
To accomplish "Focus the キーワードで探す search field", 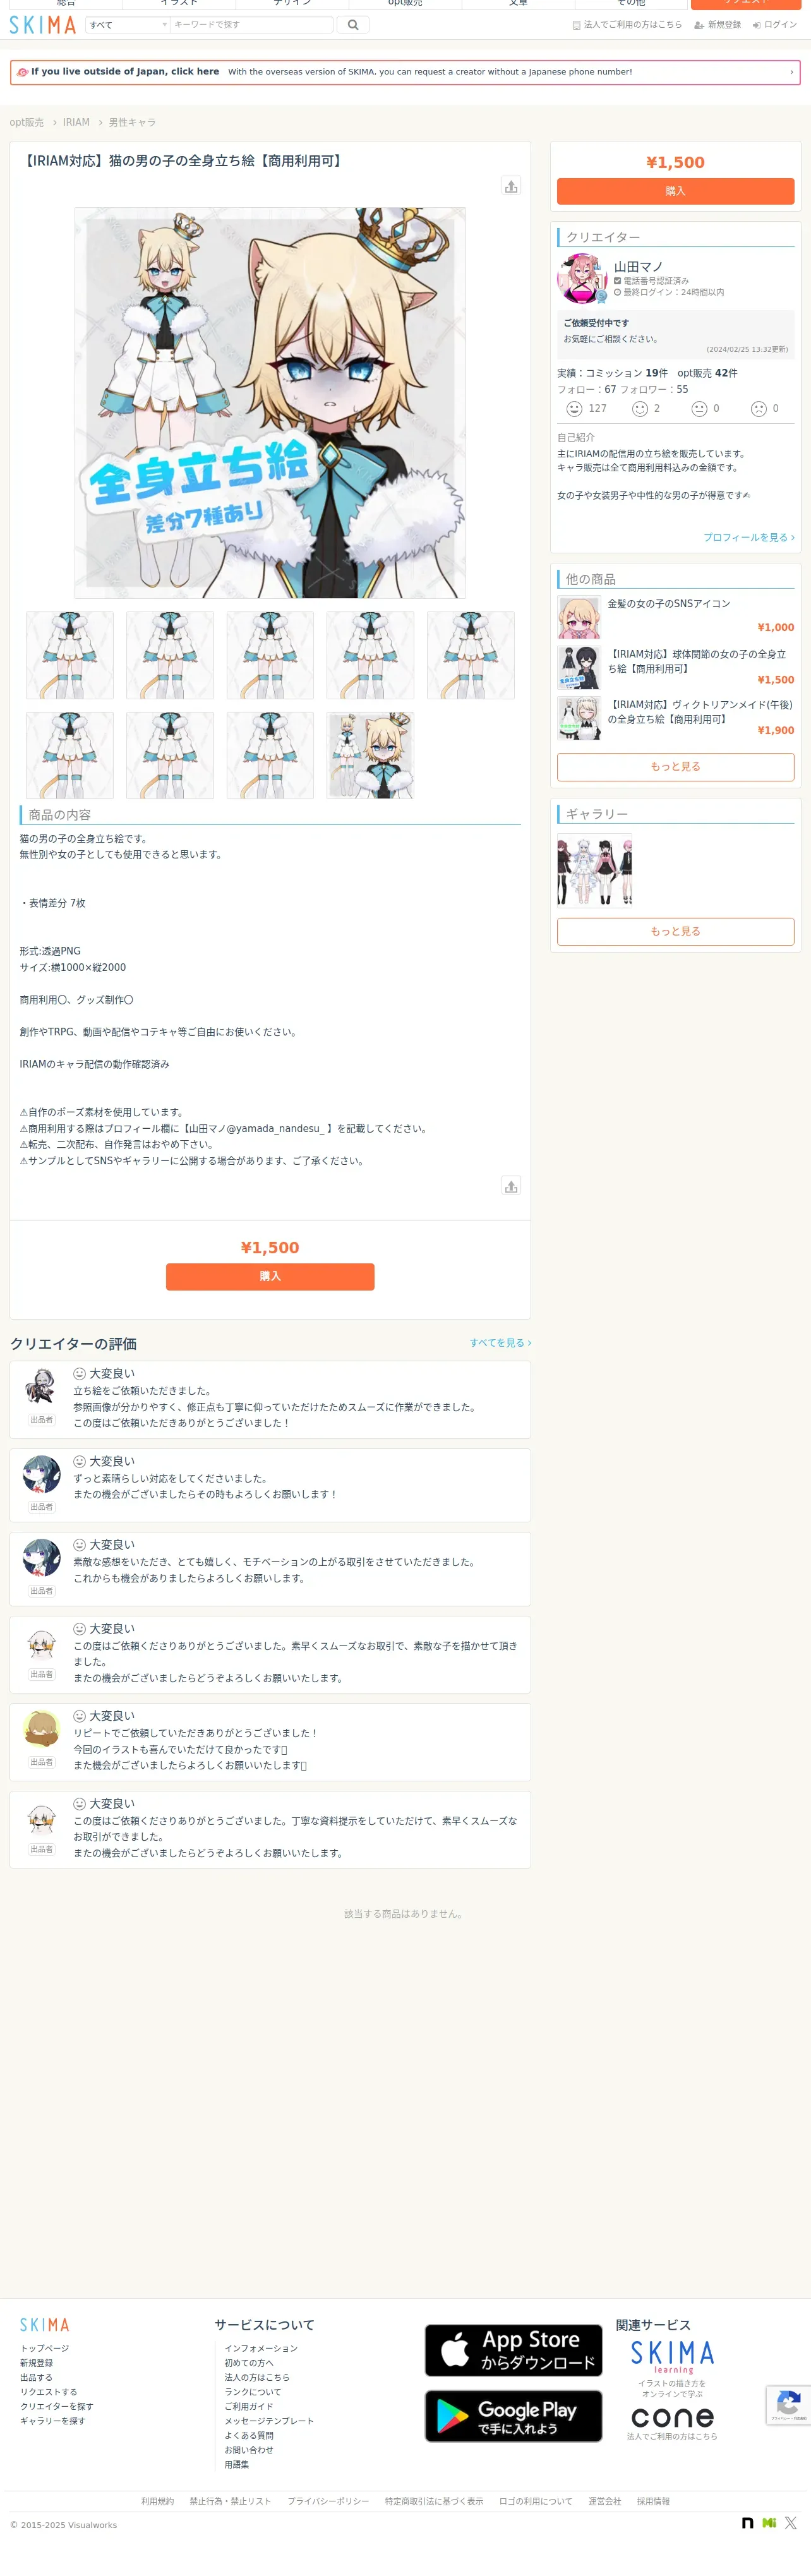I will pos(251,25).
